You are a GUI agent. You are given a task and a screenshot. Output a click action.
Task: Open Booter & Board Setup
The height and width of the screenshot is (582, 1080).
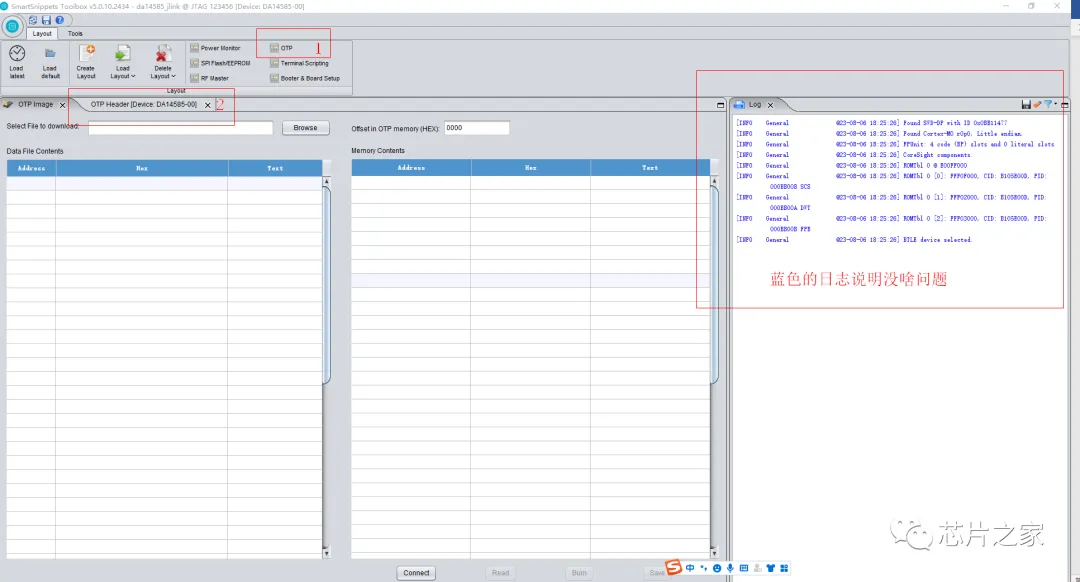coord(305,79)
